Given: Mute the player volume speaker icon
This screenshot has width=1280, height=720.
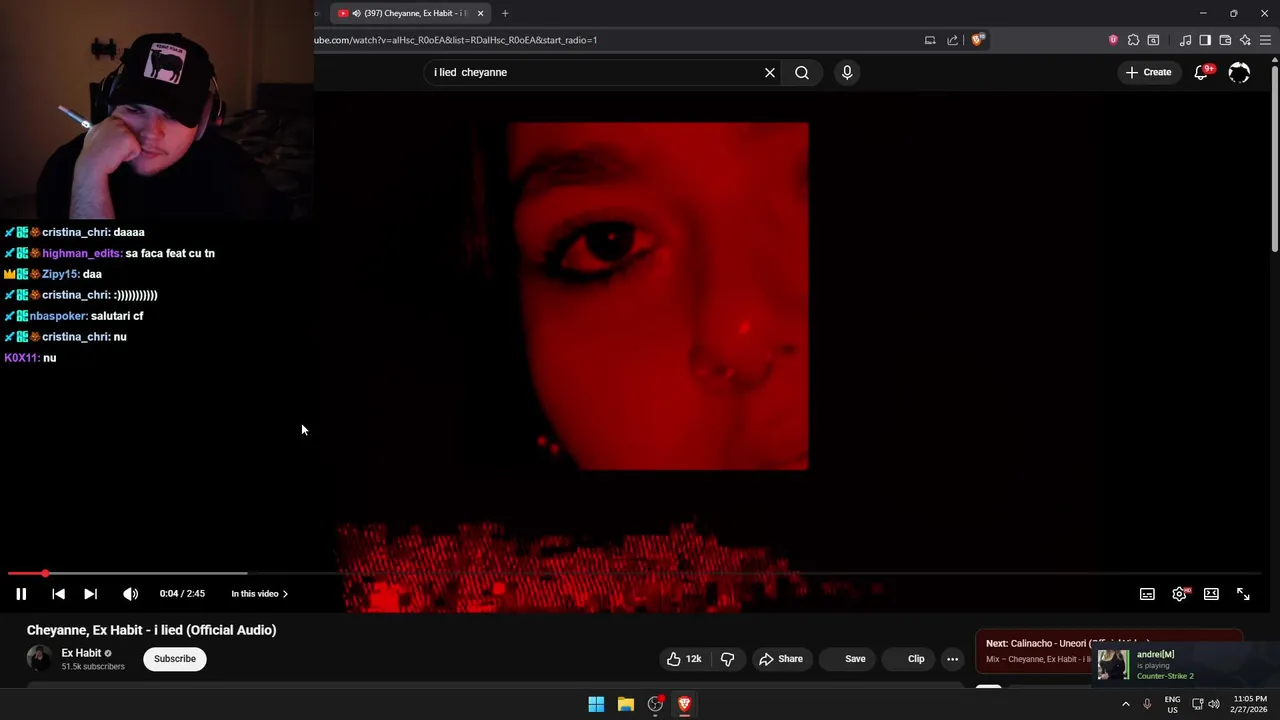Looking at the screenshot, I should [x=131, y=594].
